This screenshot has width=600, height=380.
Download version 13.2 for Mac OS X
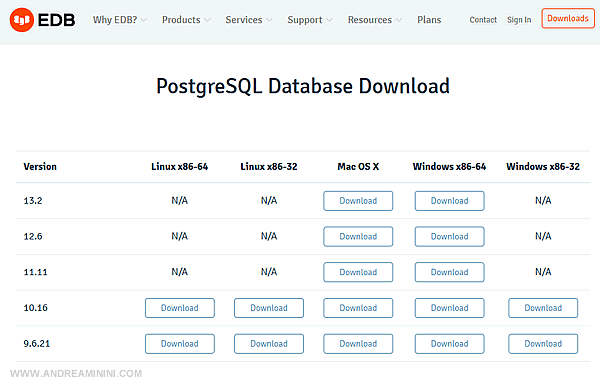tap(358, 201)
